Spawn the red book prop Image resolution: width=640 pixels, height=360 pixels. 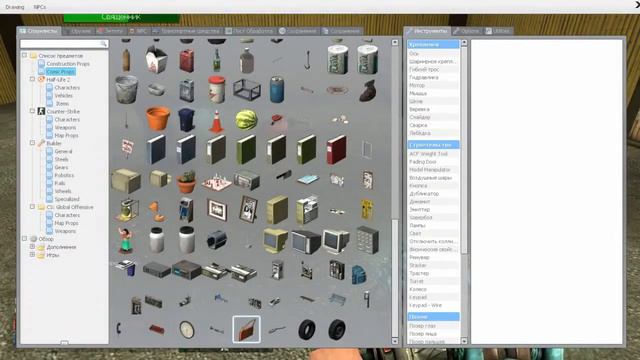click(x=337, y=150)
